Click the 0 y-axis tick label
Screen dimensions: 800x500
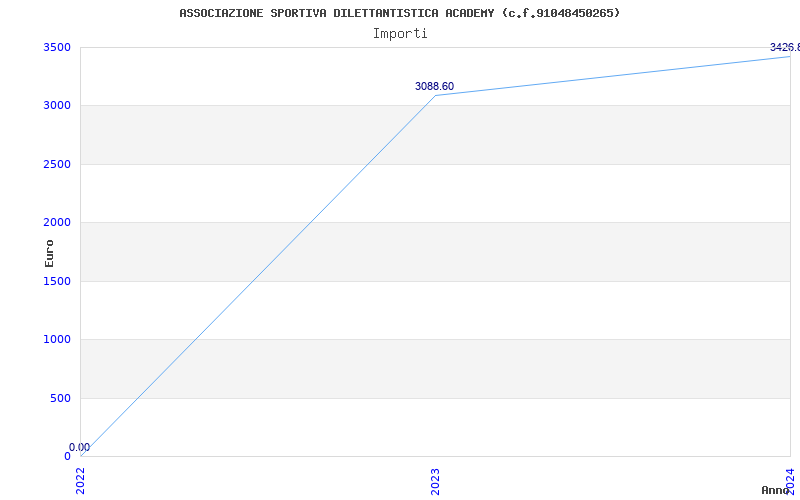(67, 456)
